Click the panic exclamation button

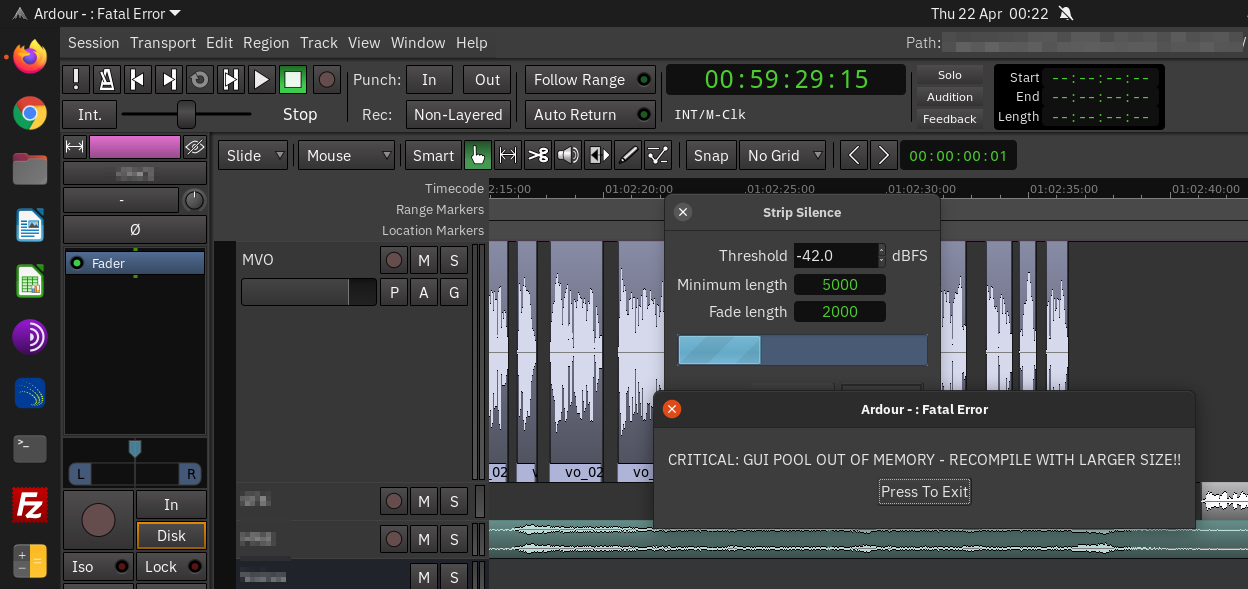click(76, 80)
